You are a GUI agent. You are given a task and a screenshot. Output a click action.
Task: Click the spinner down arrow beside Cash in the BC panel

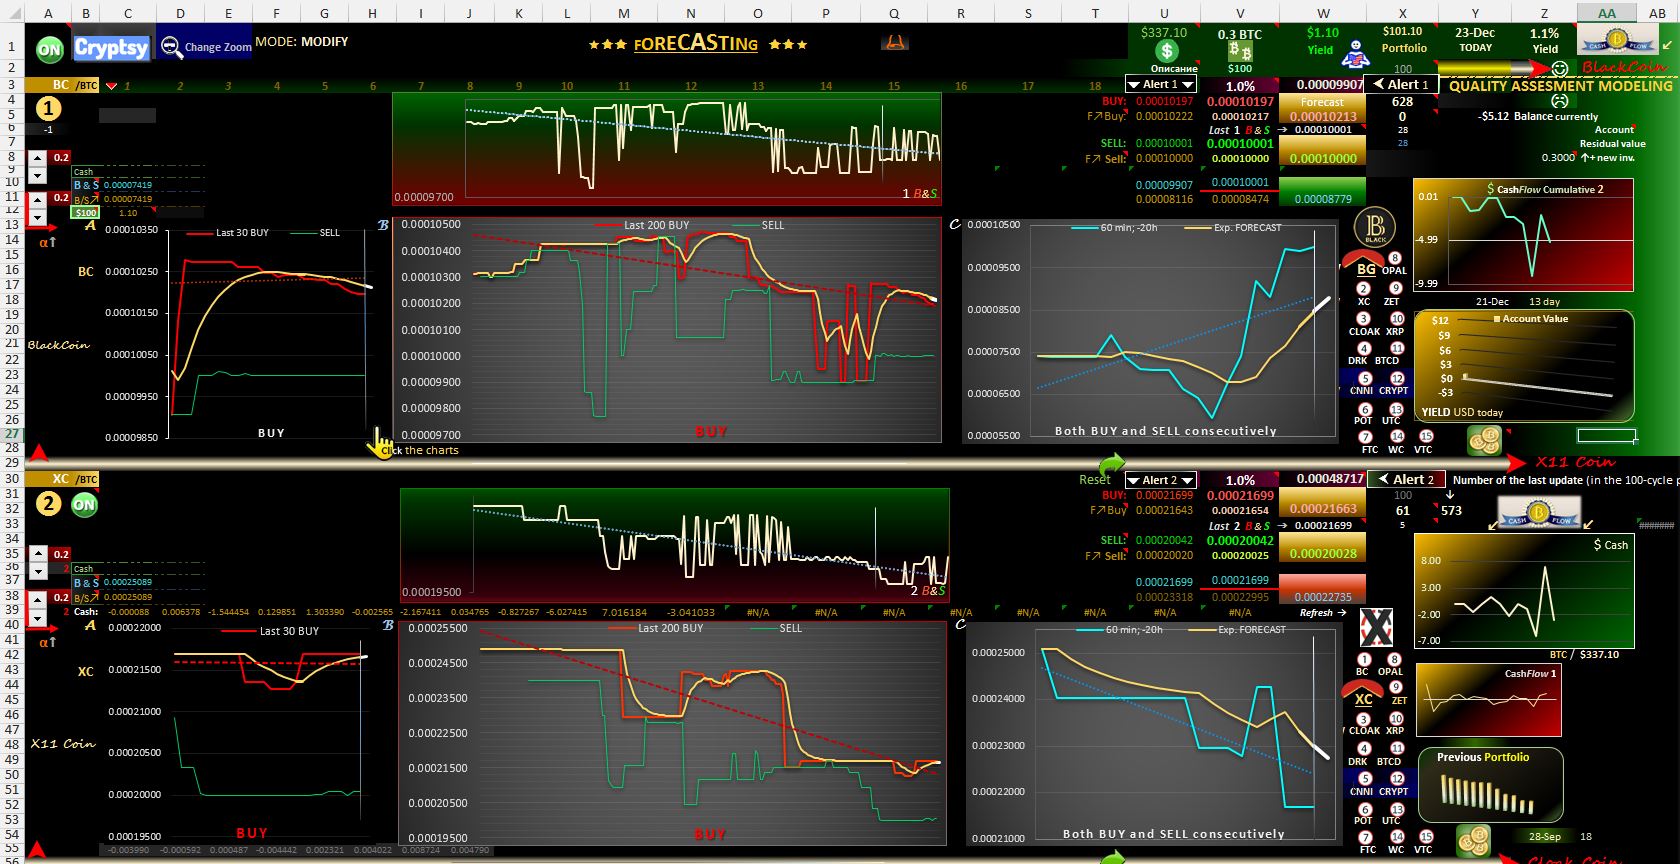38,175
